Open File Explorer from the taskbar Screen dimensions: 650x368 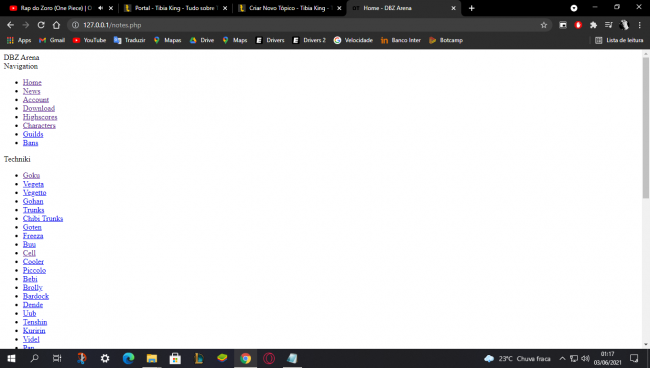[152, 358]
